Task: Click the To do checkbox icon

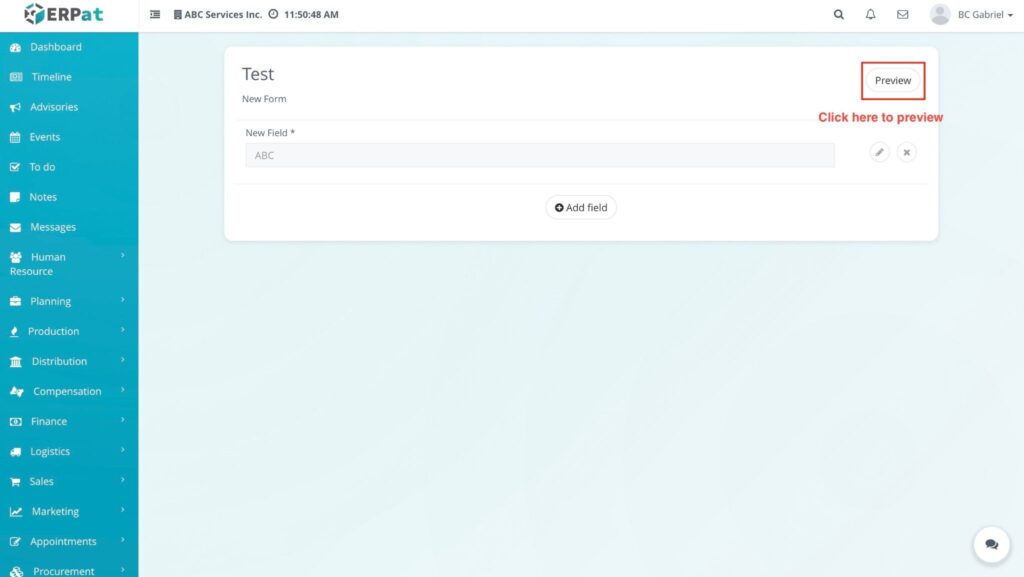Action: pos(15,167)
